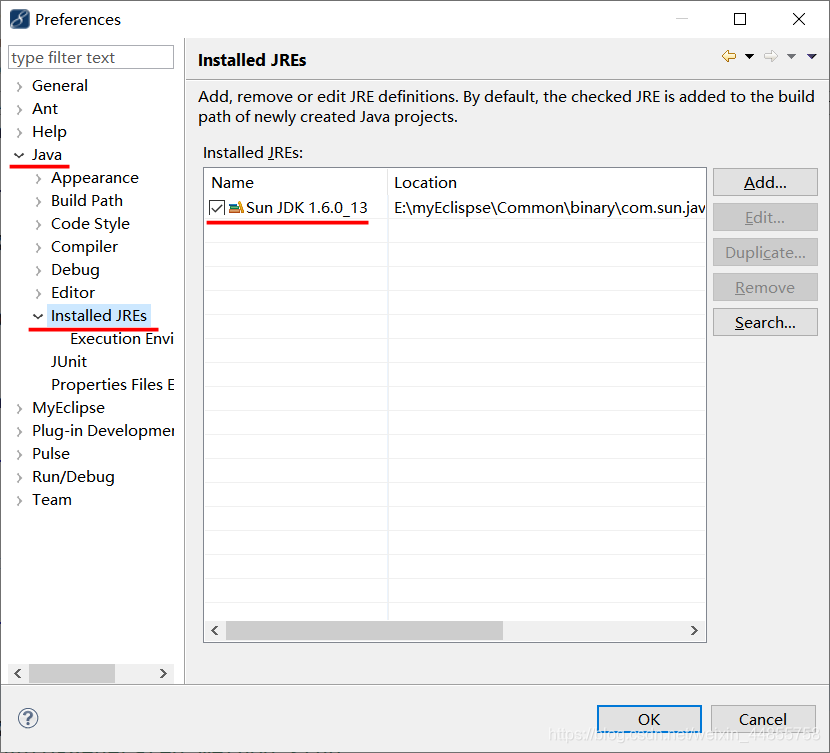The image size is (830, 753).
Task: Click the JRE location path cell
Action: [x=549, y=207]
